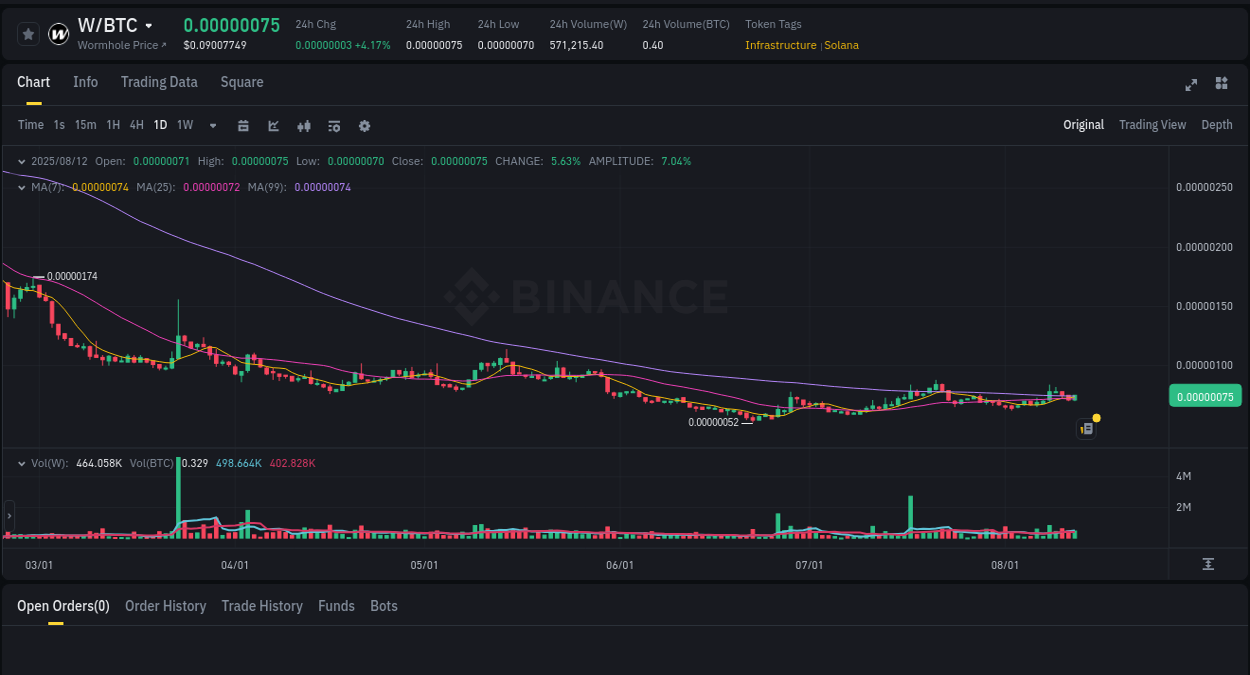The height and width of the screenshot is (675, 1250).
Task: Click the yellow dot price marker
Action: click(1097, 417)
